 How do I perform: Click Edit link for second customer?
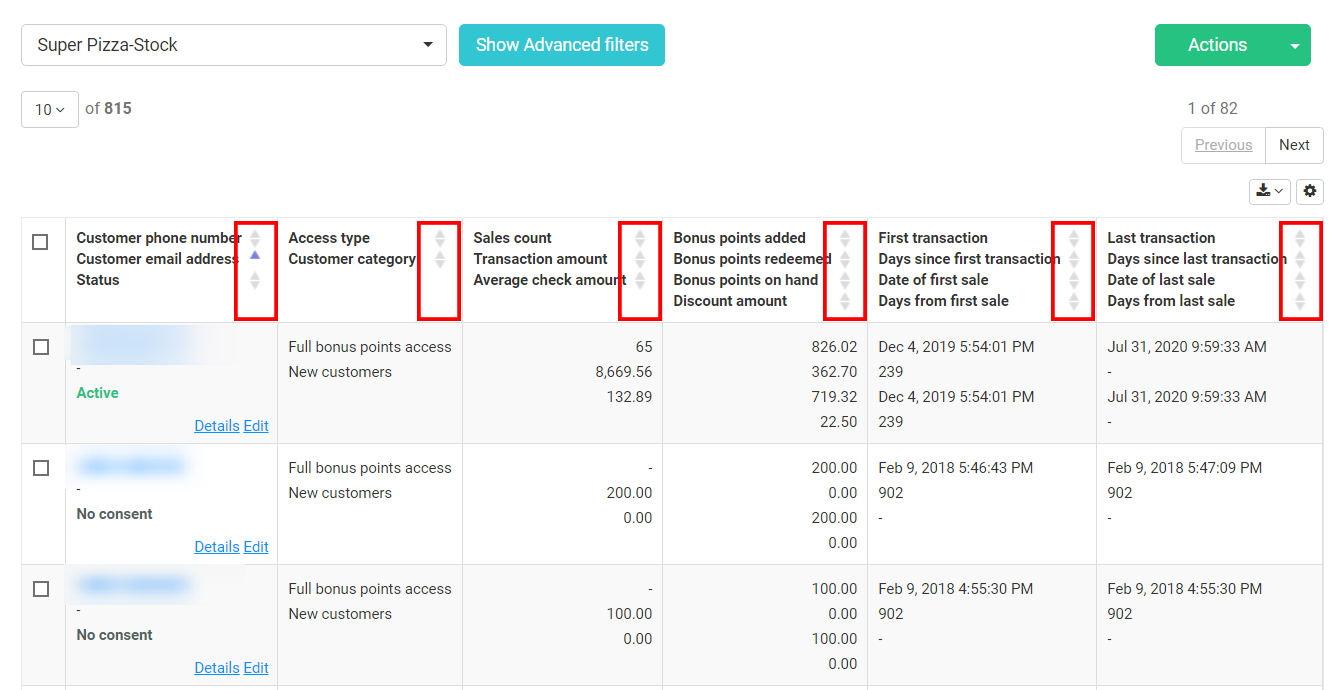pos(256,547)
